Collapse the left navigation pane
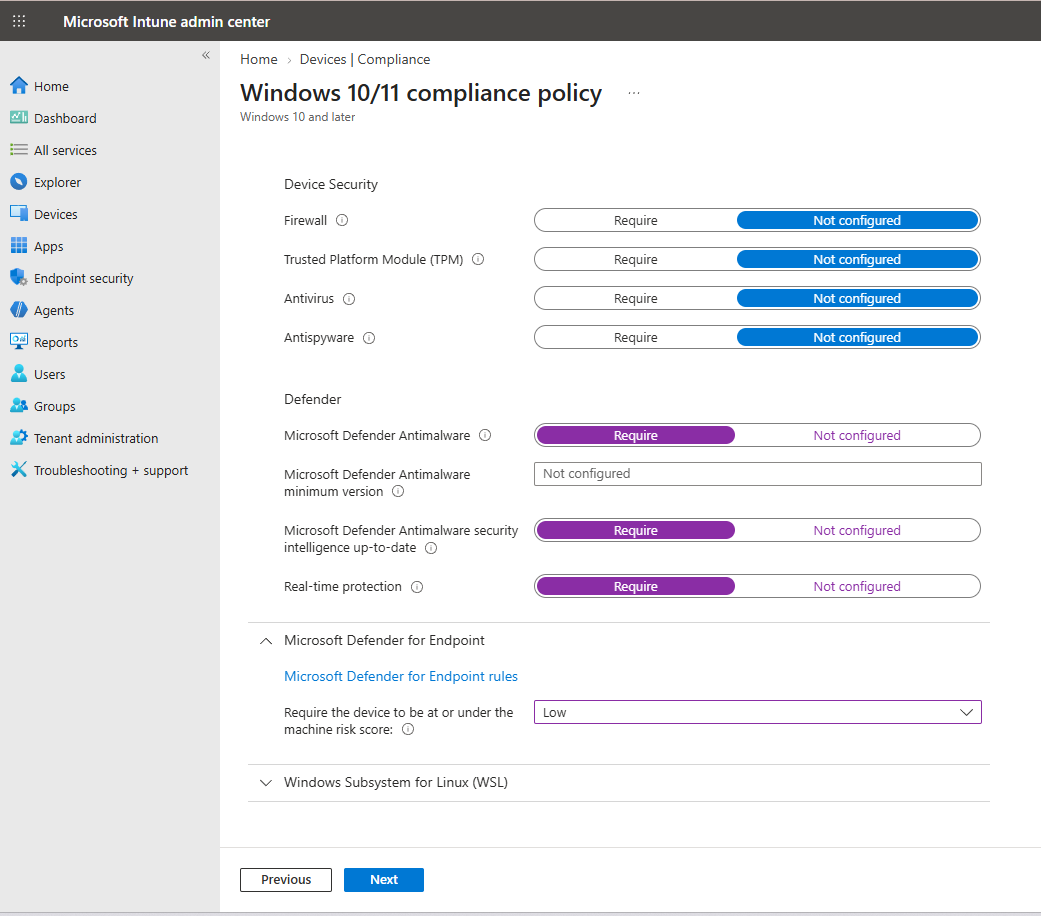The image size is (1041, 916). 206,55
